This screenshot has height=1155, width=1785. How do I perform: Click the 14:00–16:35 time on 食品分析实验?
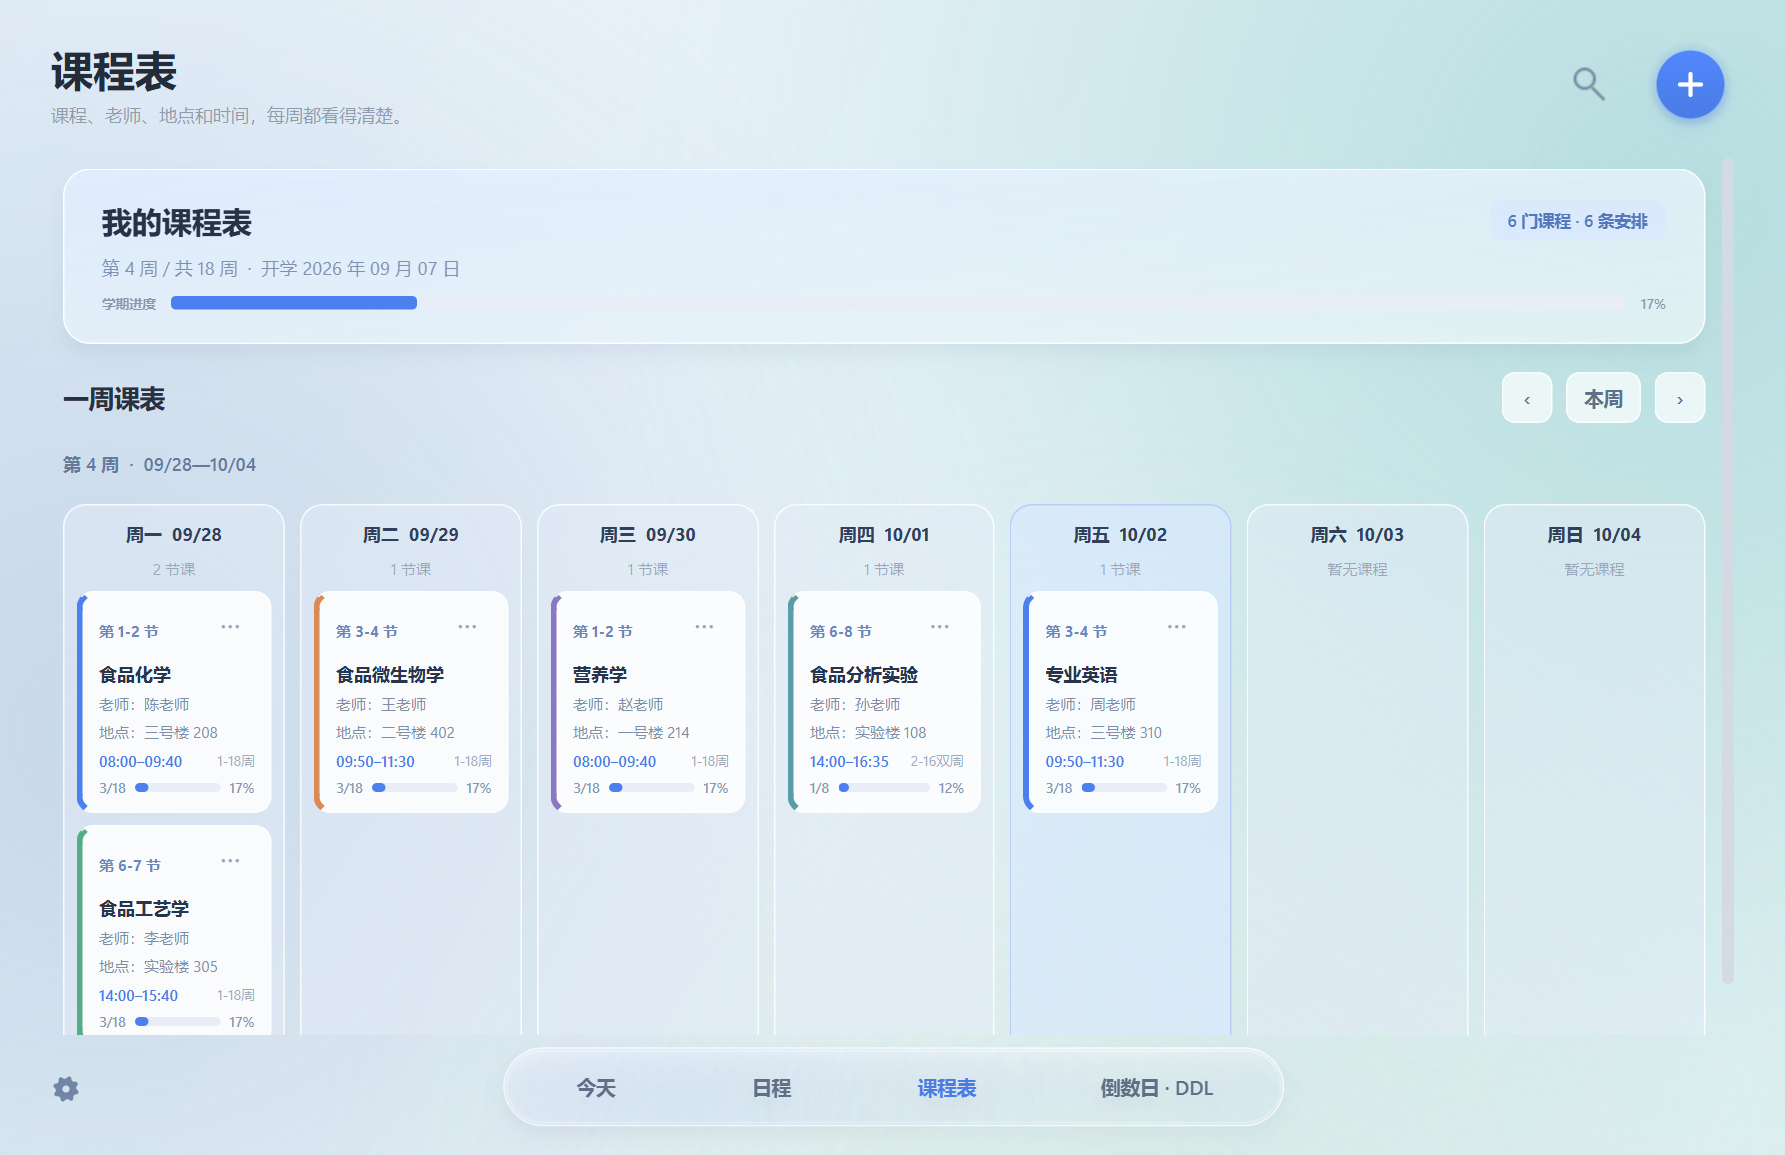tap(849, 762)
